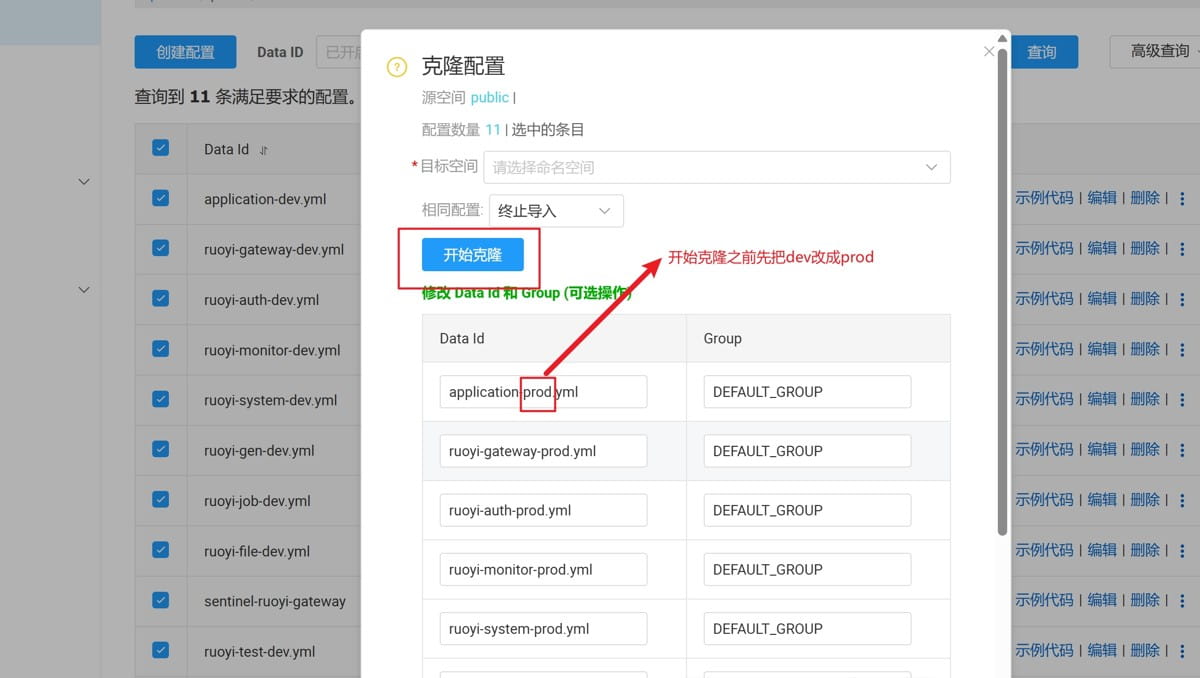Viewport: 1200px width, 678px height.
Task: Open 示例代码 for application-dev.yml row
Action: 1044,199
